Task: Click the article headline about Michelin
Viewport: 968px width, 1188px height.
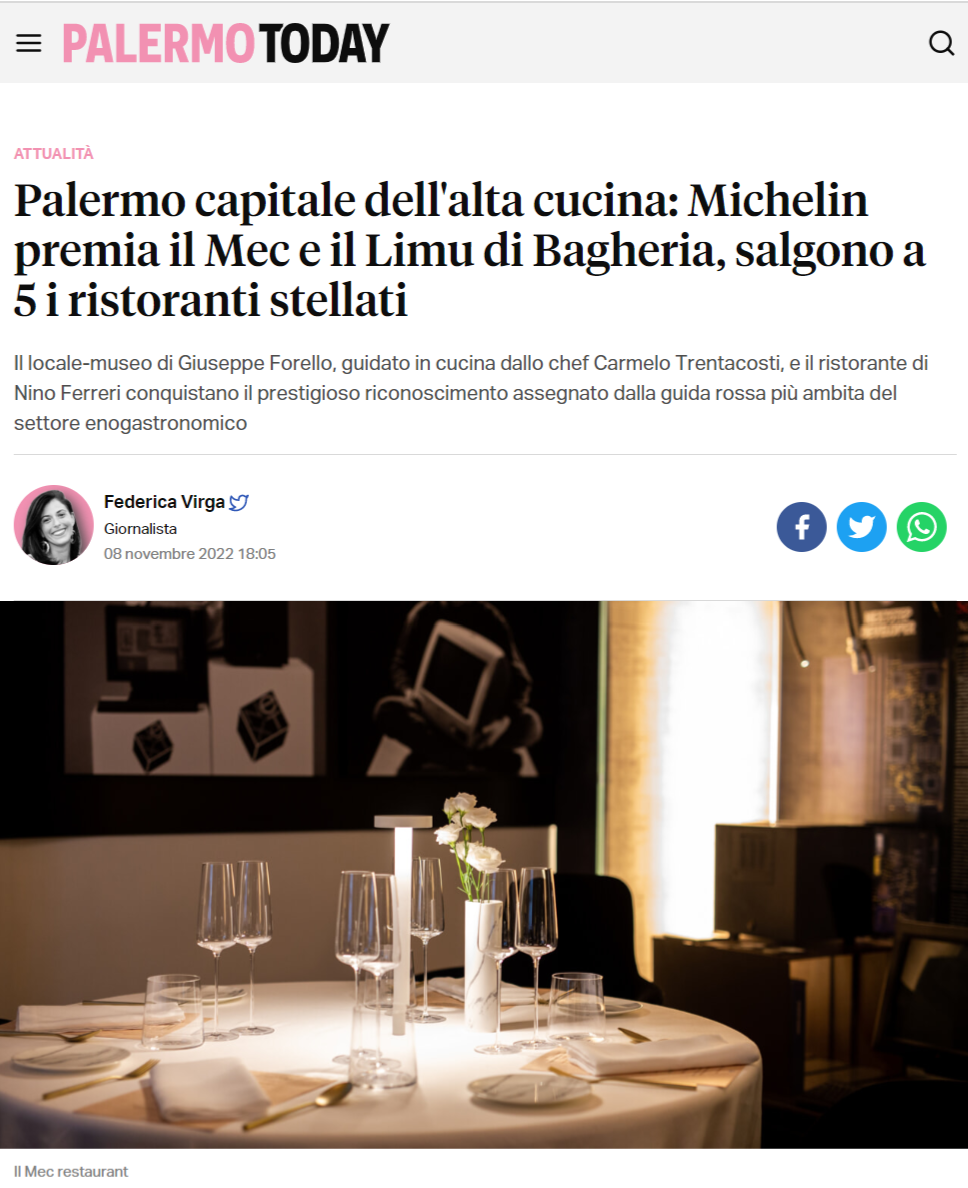Action: [470, 250]
